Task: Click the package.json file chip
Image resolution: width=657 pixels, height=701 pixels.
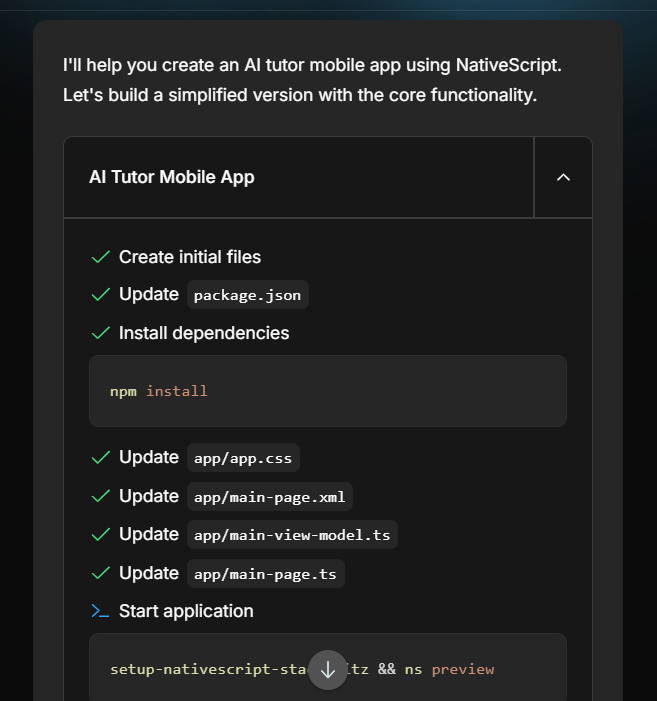Action: pyautogui.click(x=248, y=295)
